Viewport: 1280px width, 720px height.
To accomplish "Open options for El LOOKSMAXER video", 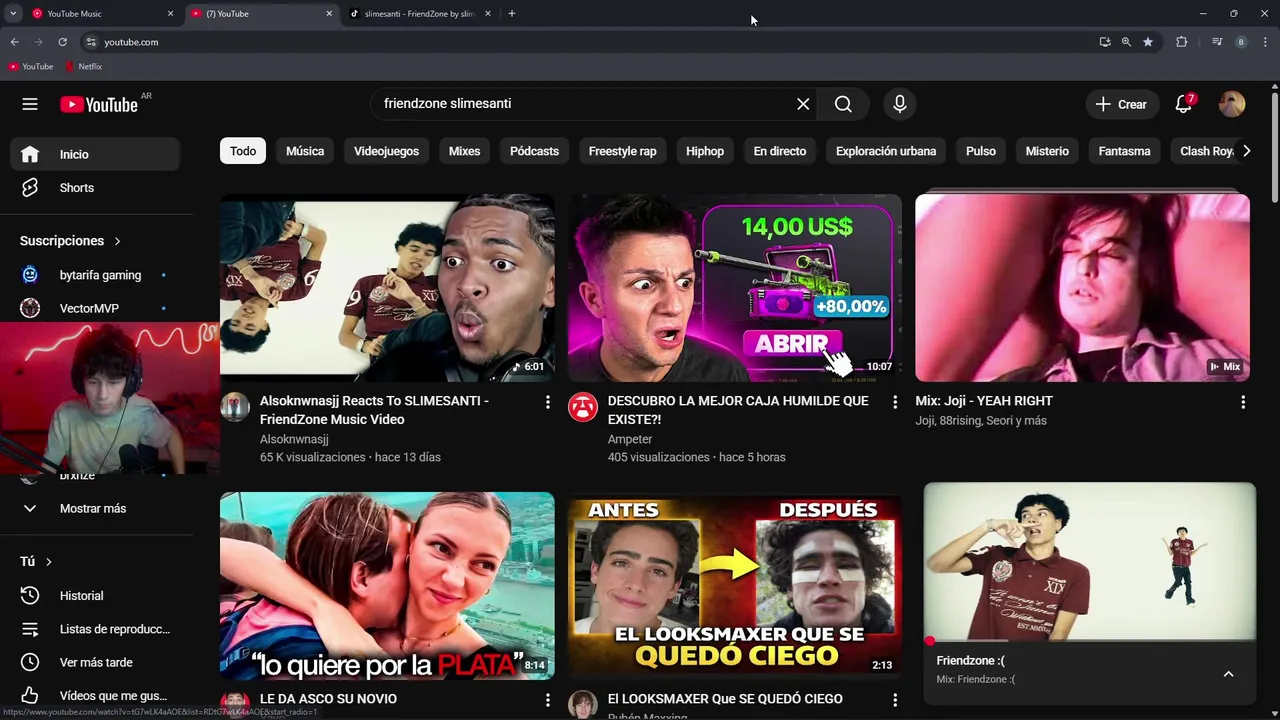I will [895, 700].
